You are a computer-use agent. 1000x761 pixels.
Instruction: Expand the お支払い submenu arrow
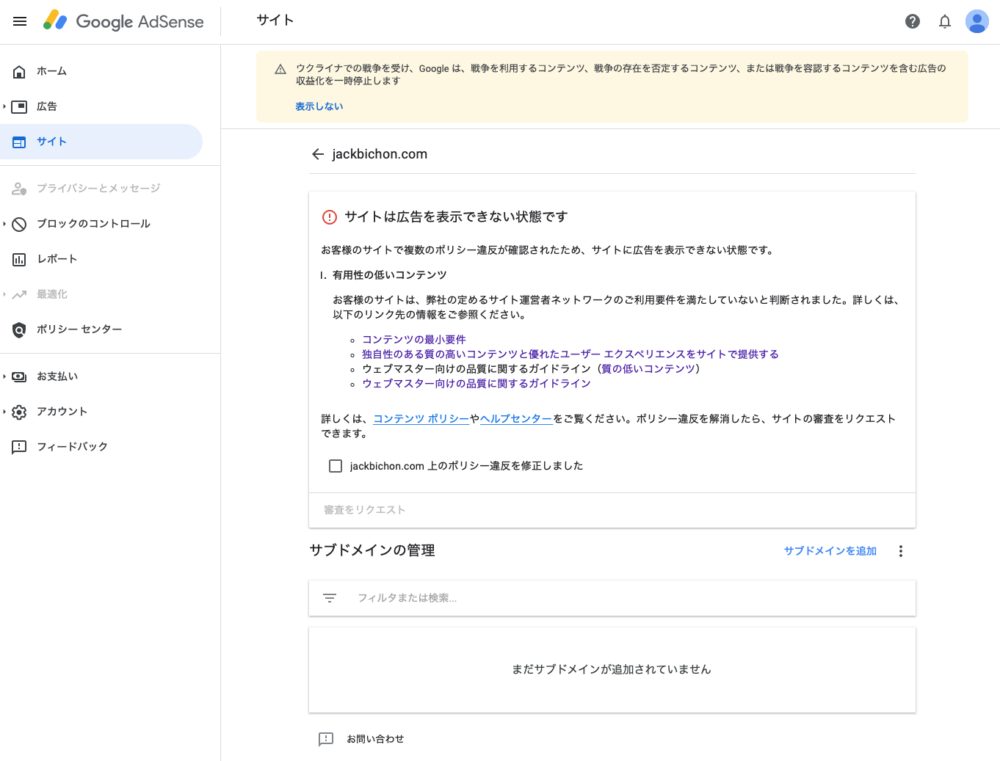coord(4,376)
